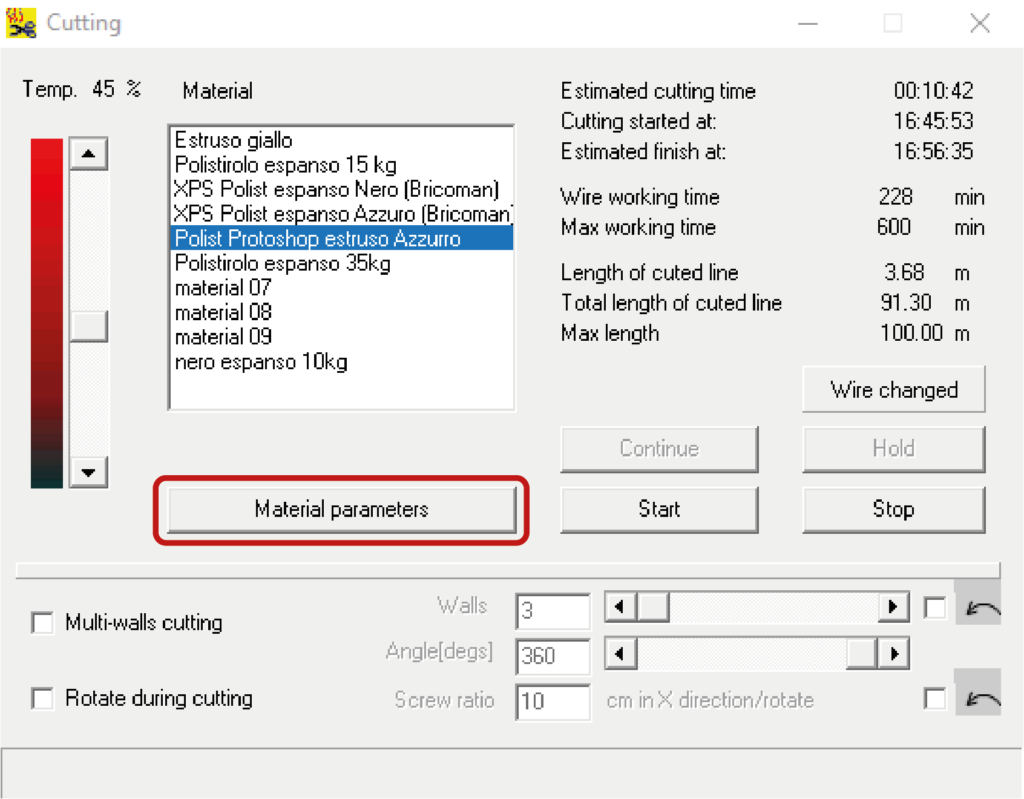Click the Screw ratio input field

552,702
